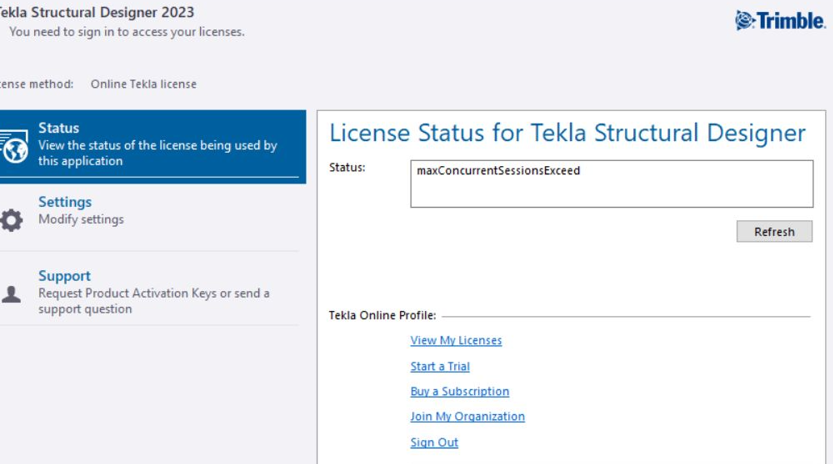Click the sign-in required message text

(x=126, y=32)
